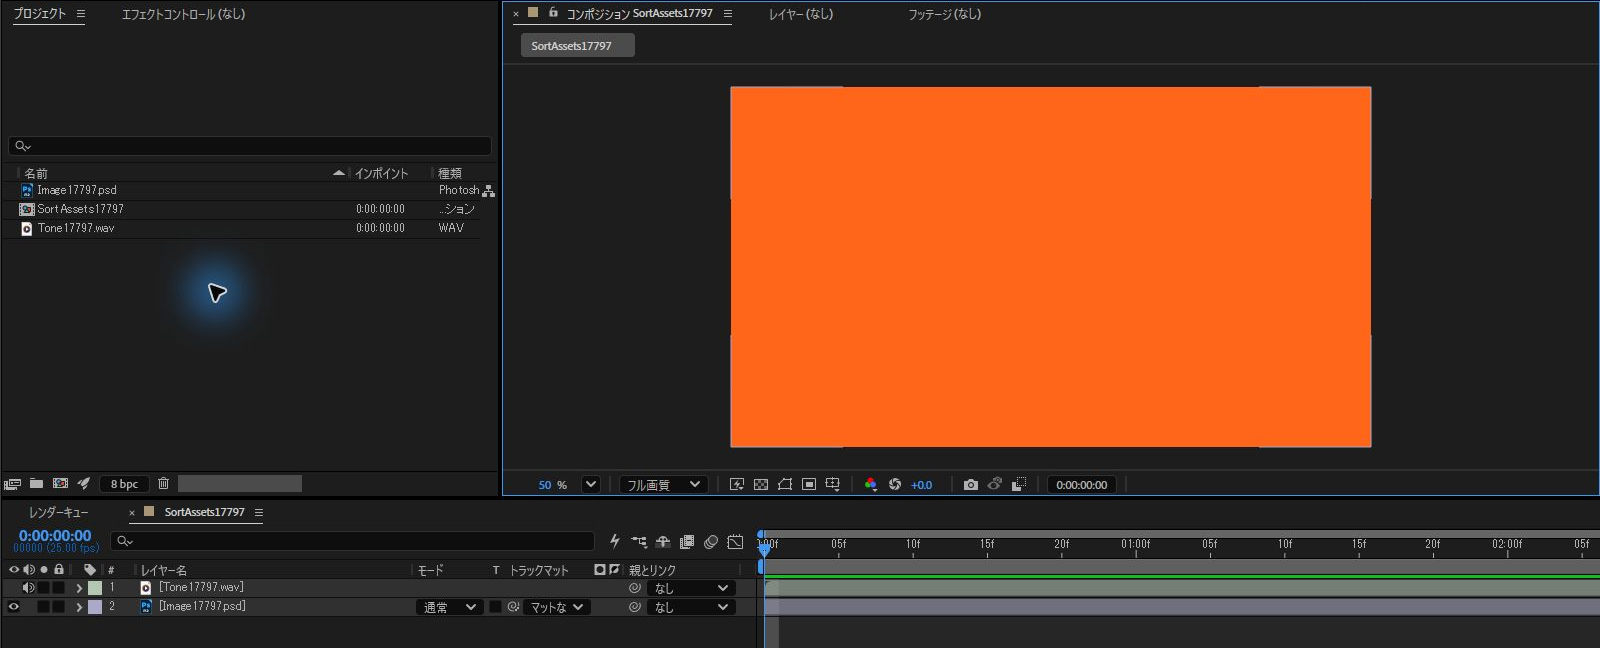The height and width of the screenshot is (648, 1600).
Task: Click the Live Update lightning icon in timeline
Action: [614, 541]
